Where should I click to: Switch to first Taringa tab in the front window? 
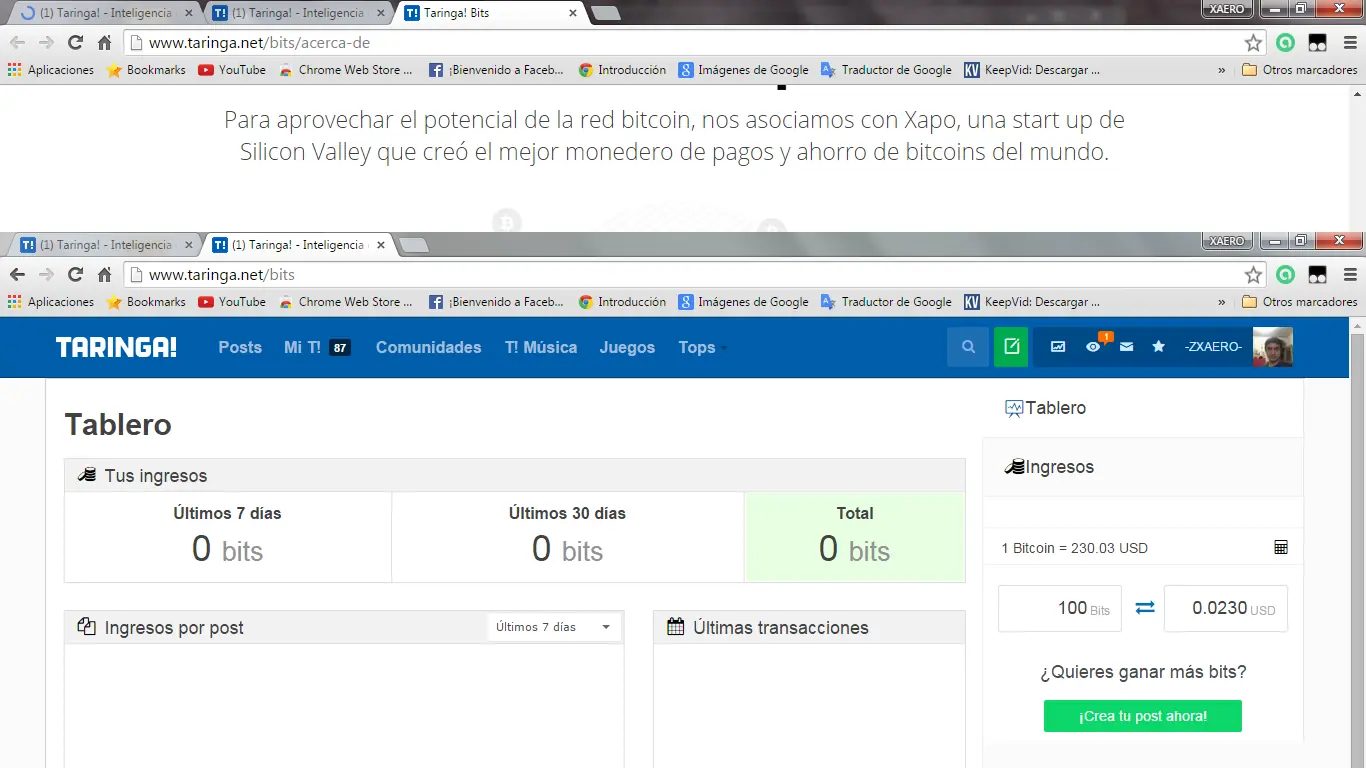104,245
